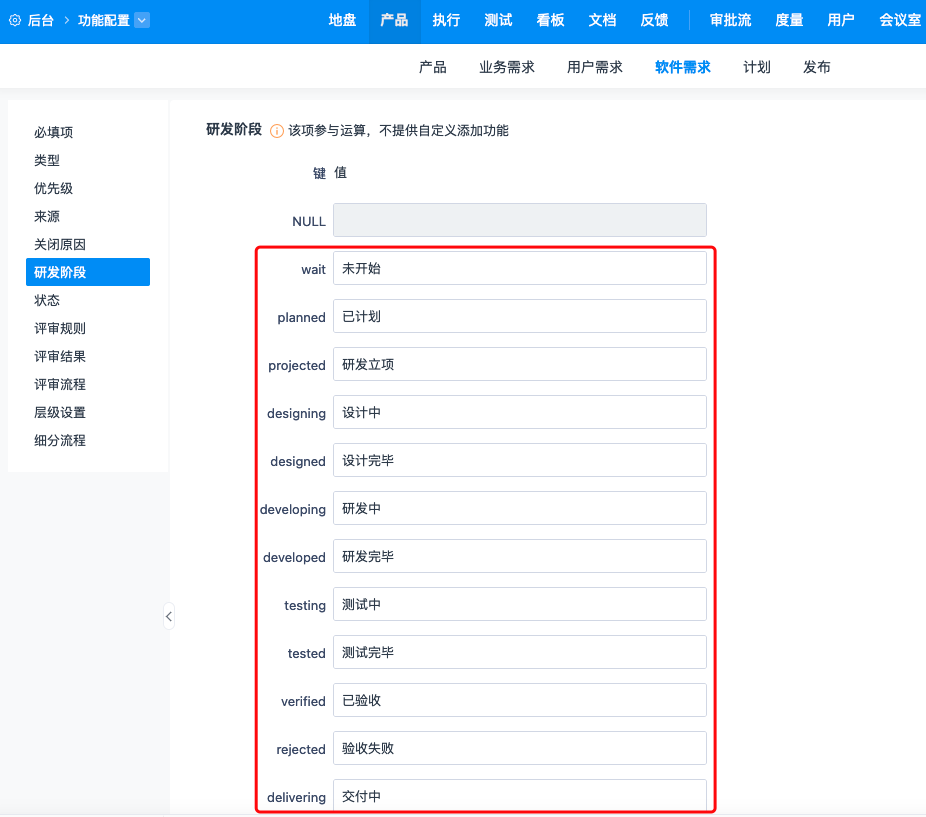Switch to the 软件需求 sub-tab
The image size is (926, 817).
(x=683, y=67)
